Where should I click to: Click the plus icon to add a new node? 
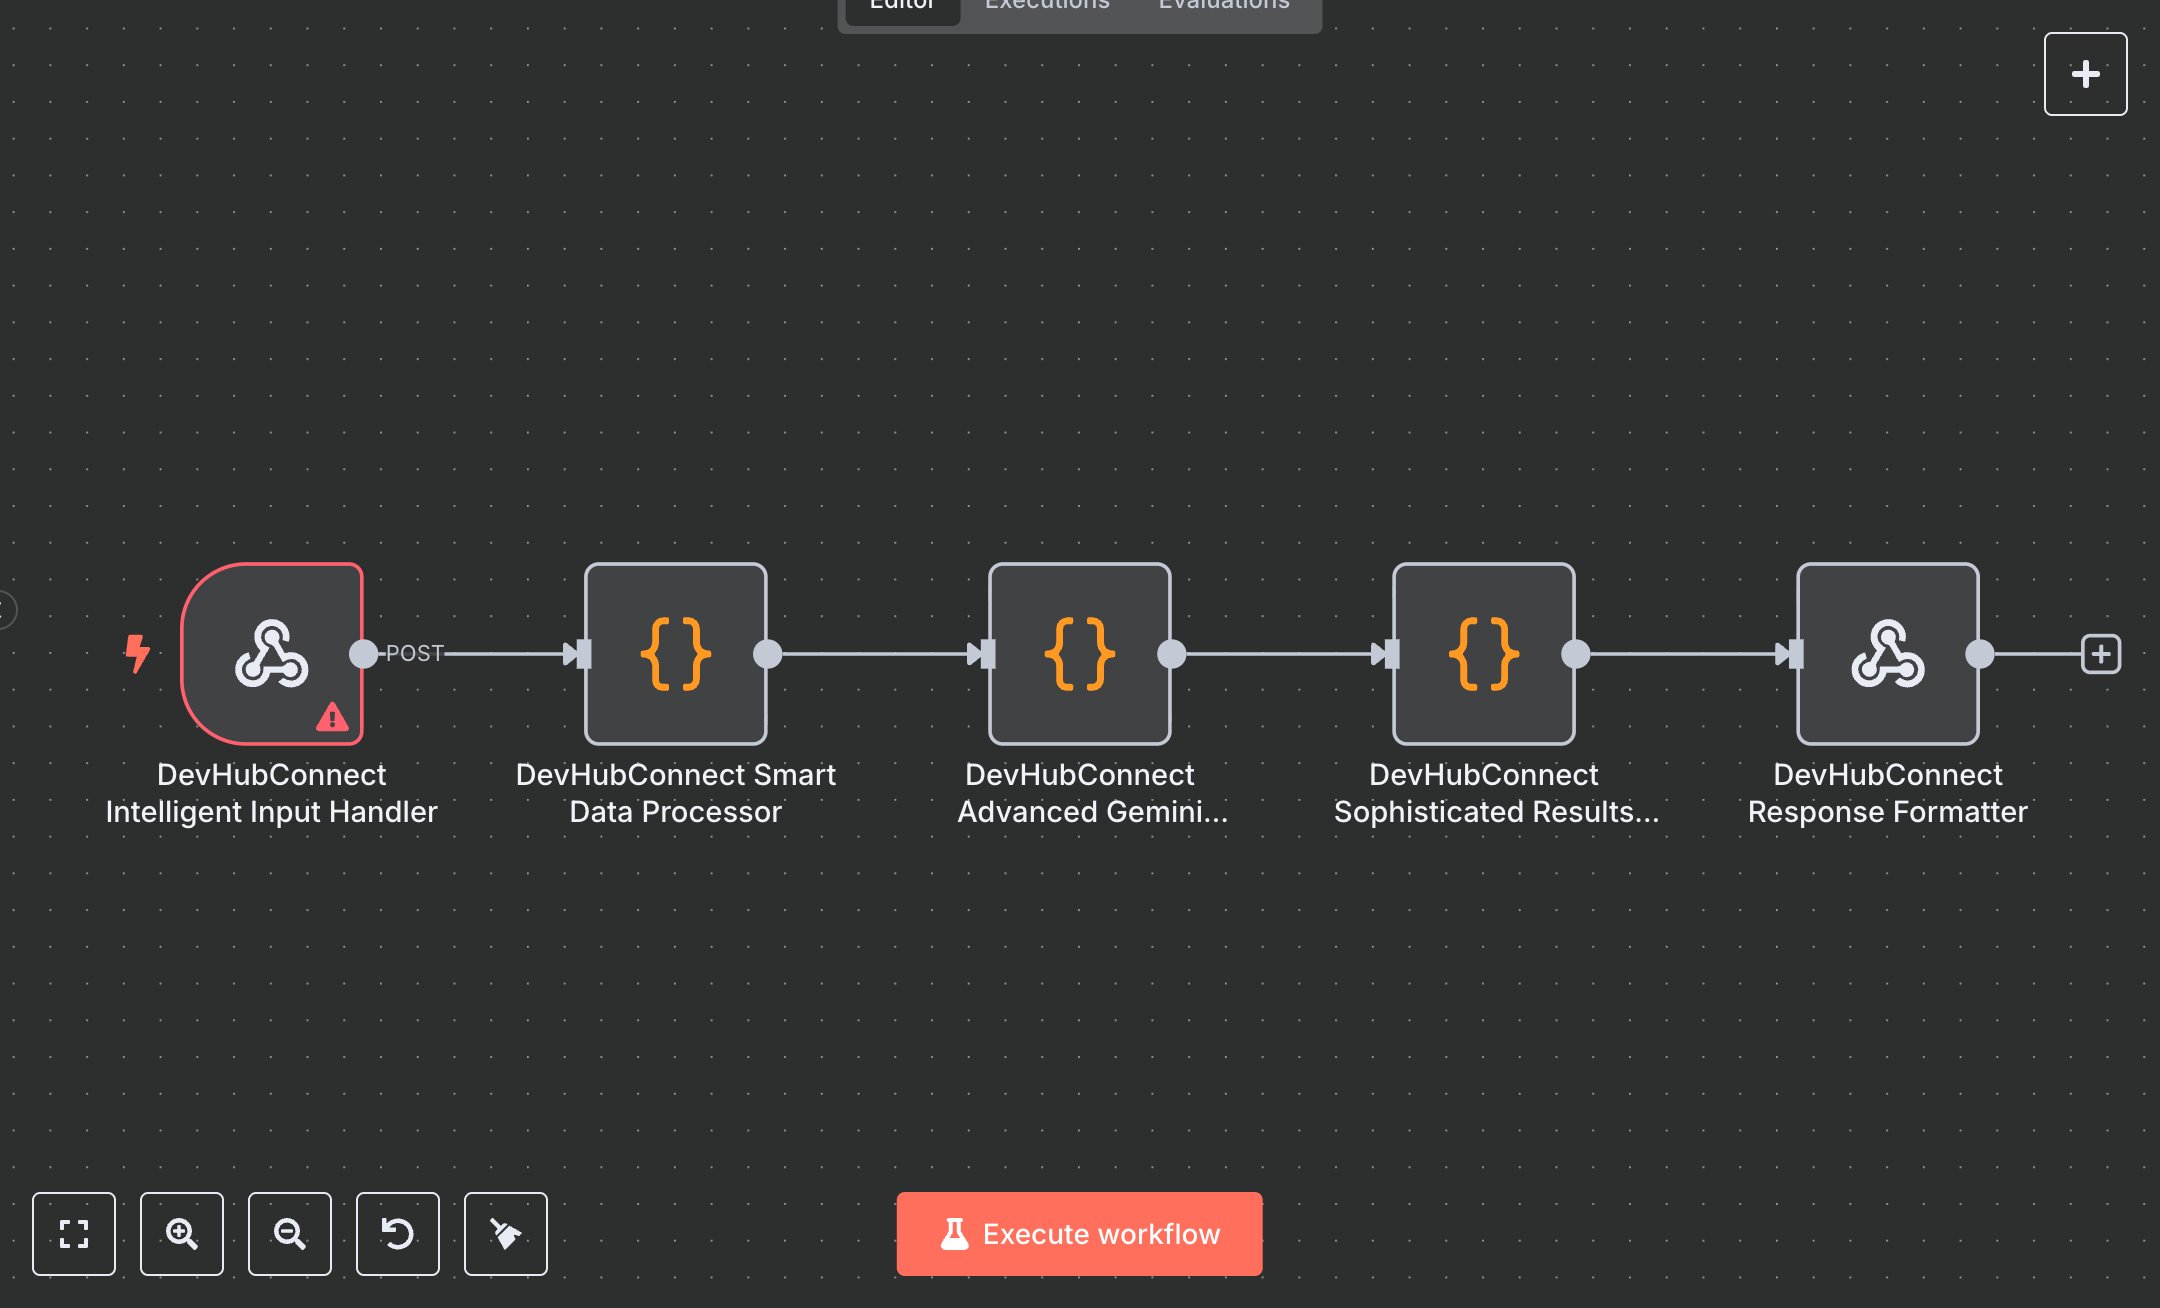click(x=2085, y=73)
